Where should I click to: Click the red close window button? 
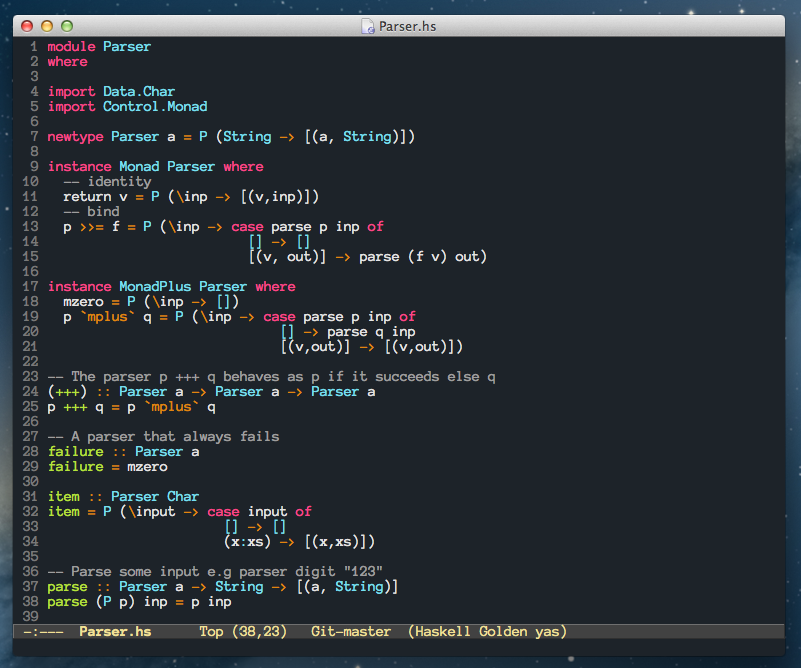pyautogui.click(x=27, y=26)
